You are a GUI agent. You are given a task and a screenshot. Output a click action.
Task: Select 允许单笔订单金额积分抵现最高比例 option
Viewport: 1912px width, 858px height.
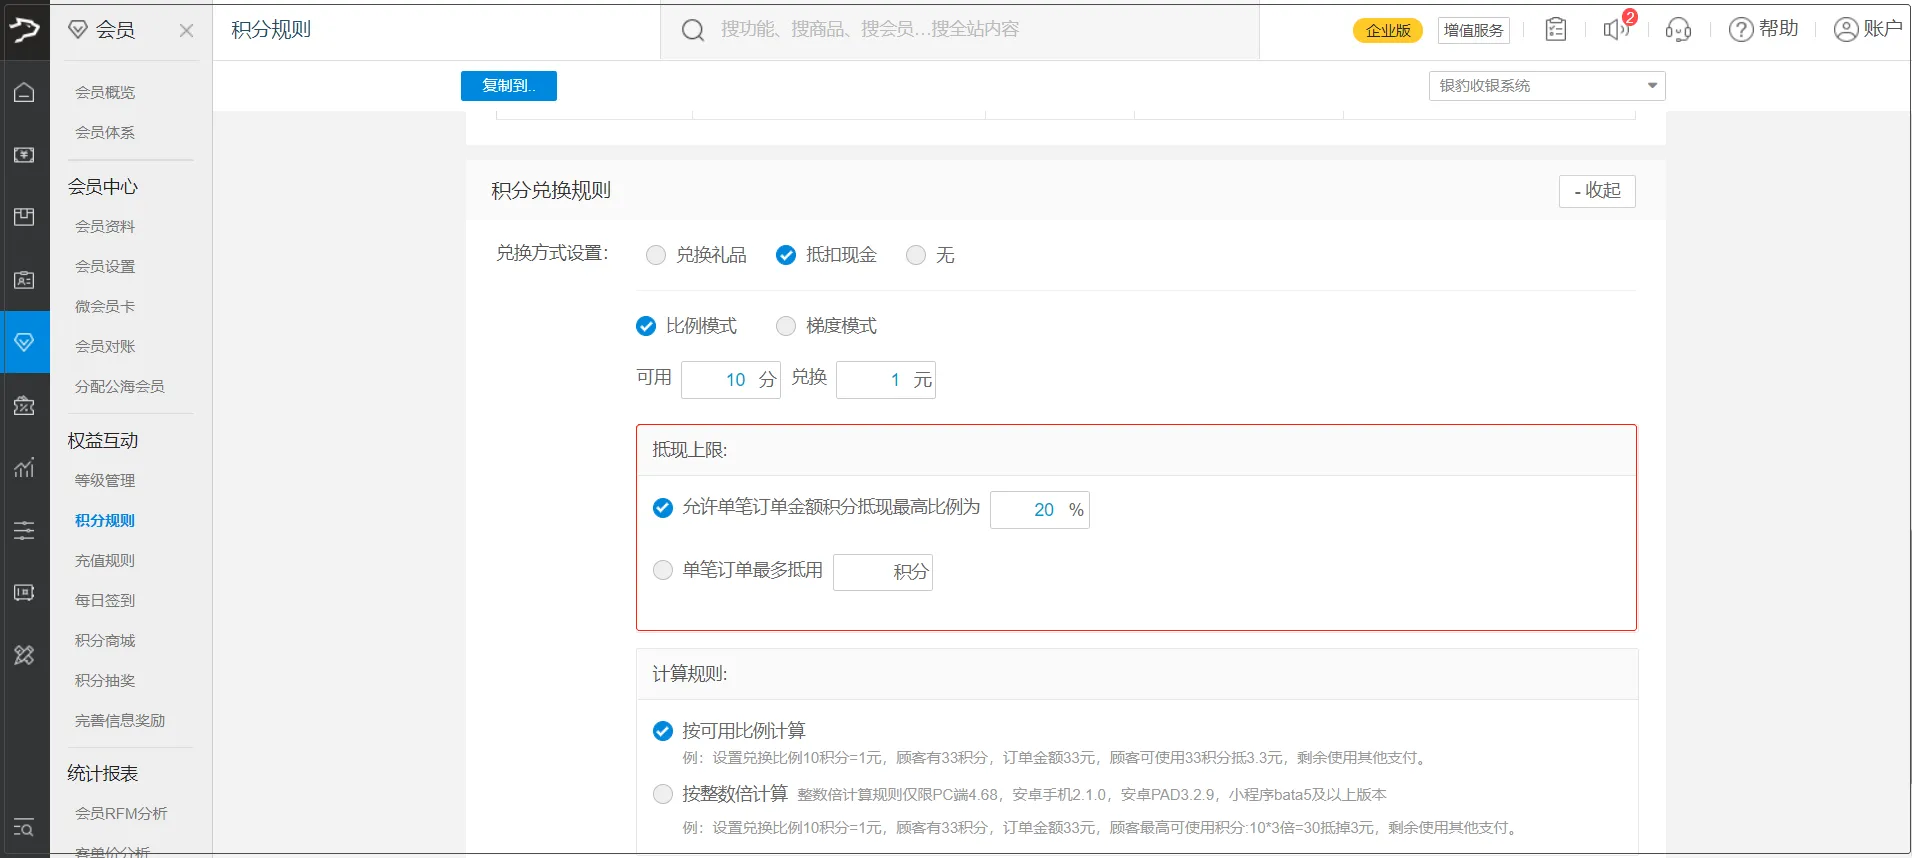(x=663, y=508)
